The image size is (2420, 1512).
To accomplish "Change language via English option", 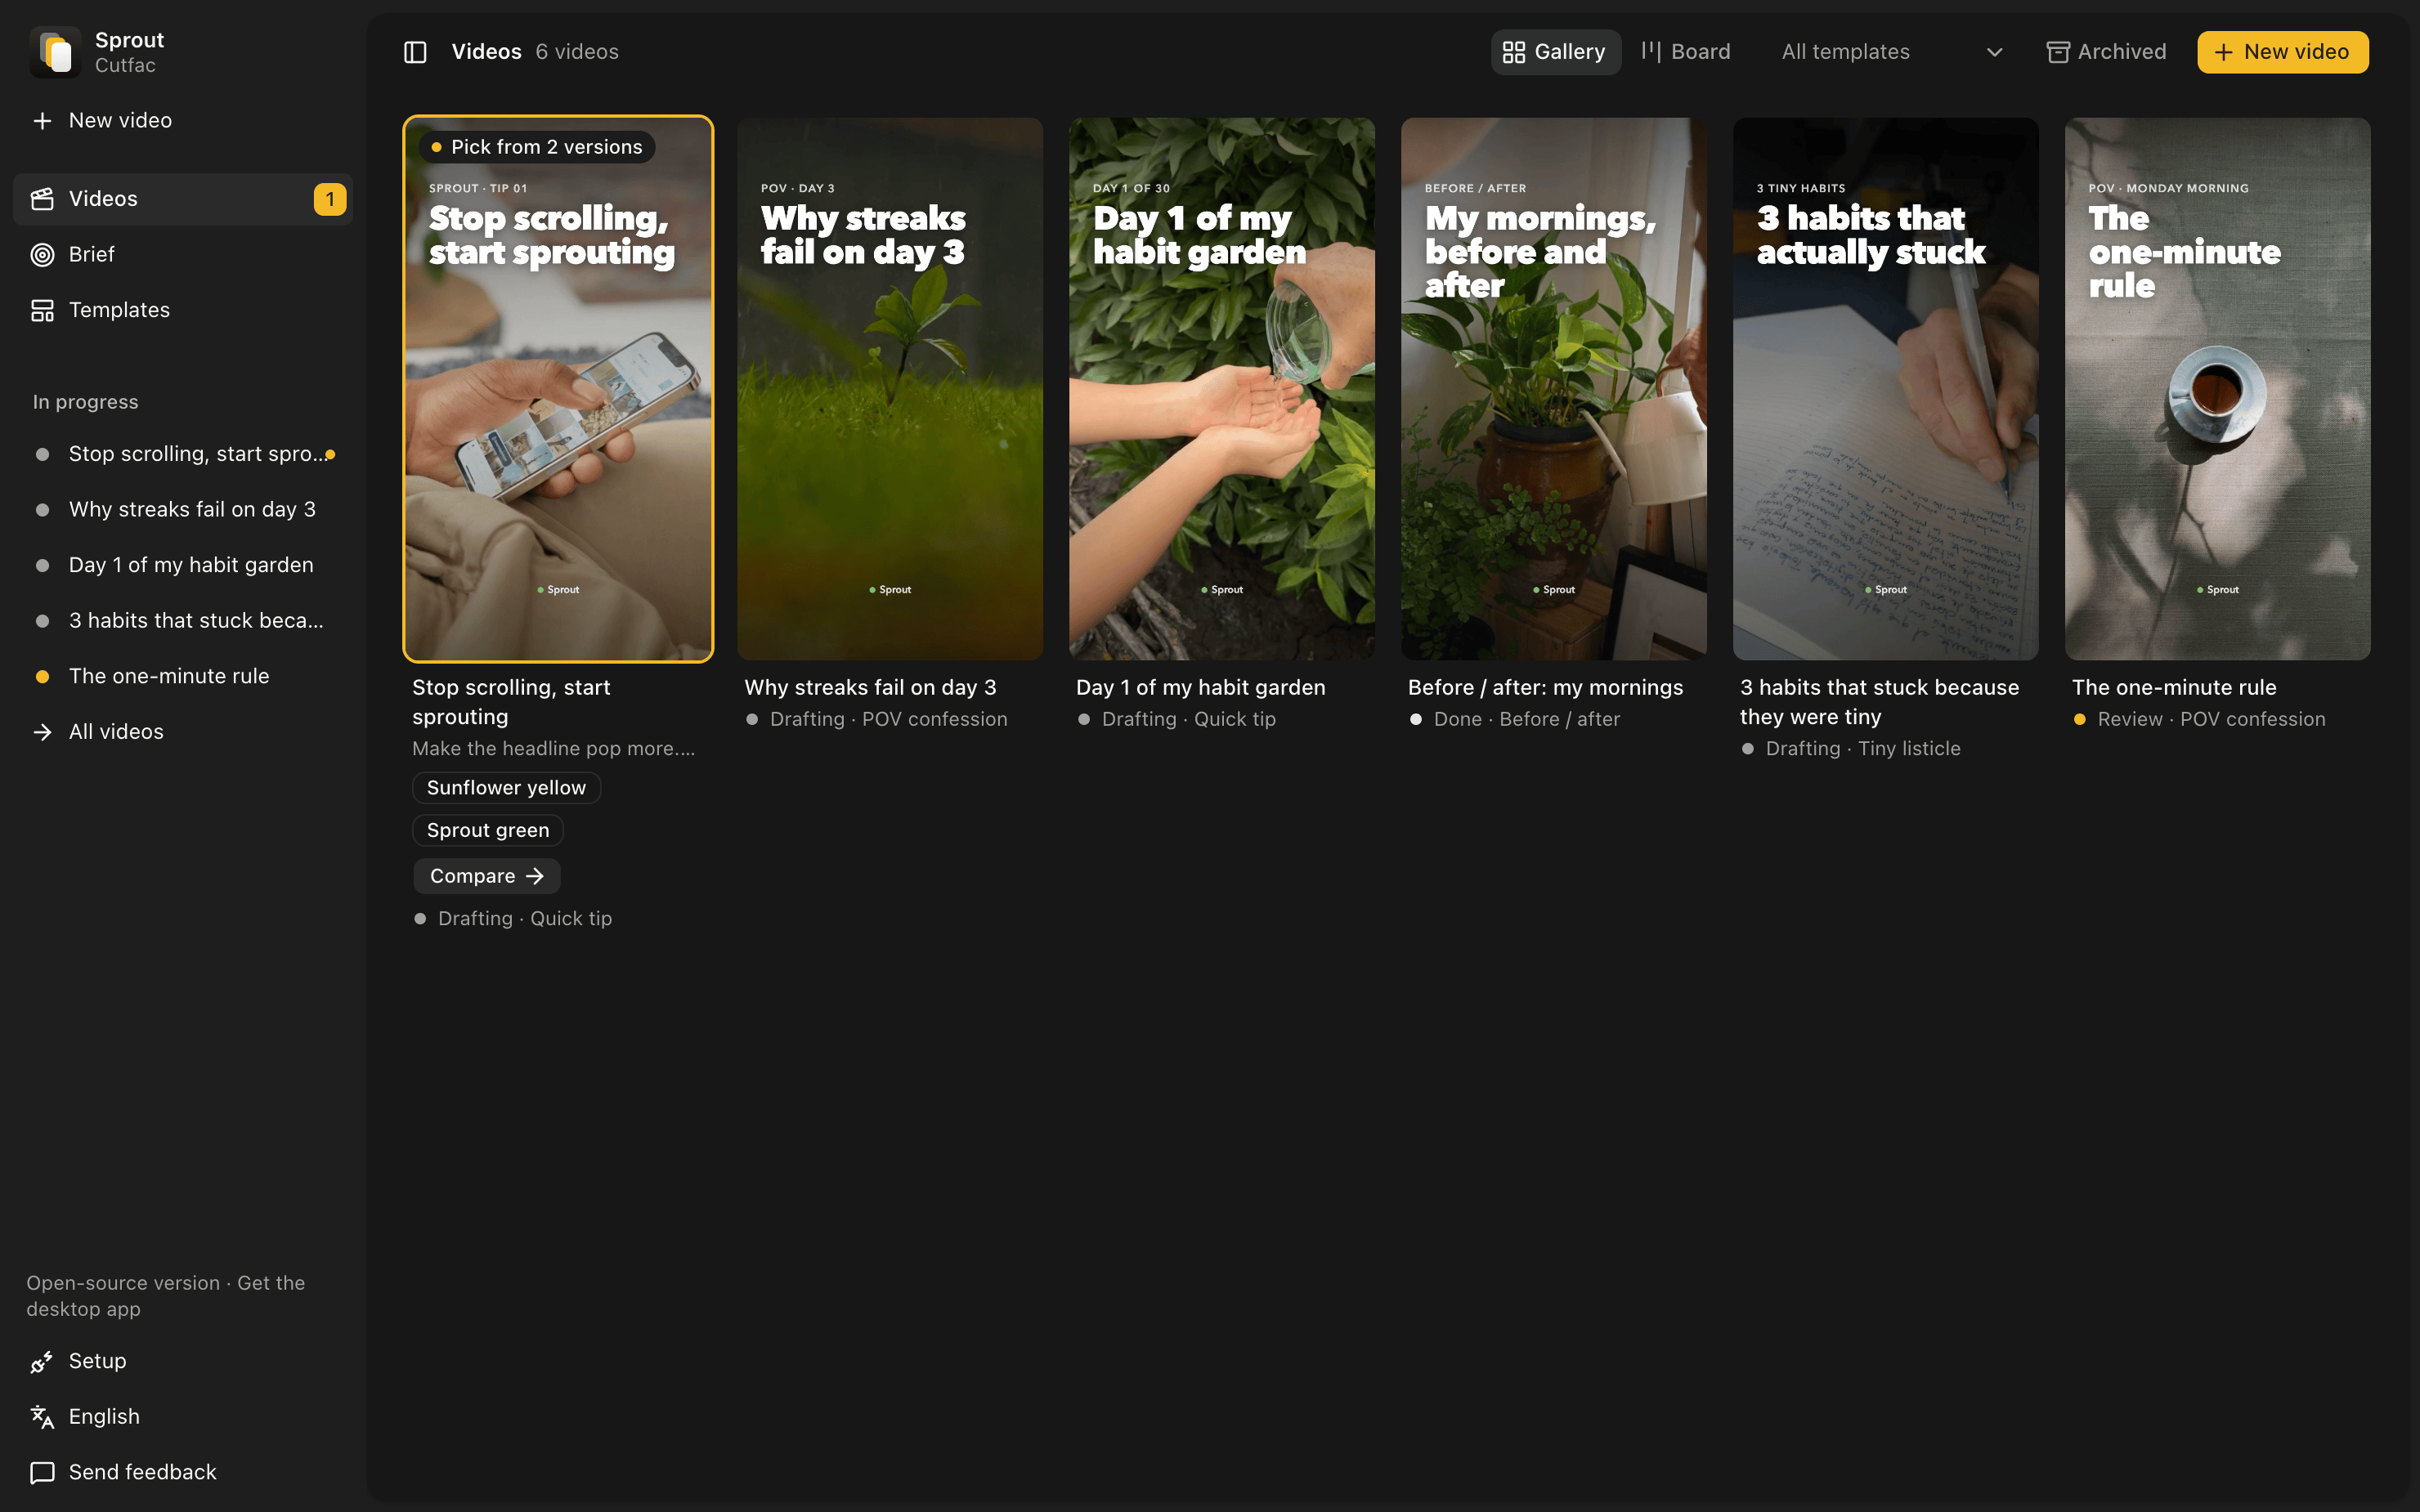I will point(183,1417).
